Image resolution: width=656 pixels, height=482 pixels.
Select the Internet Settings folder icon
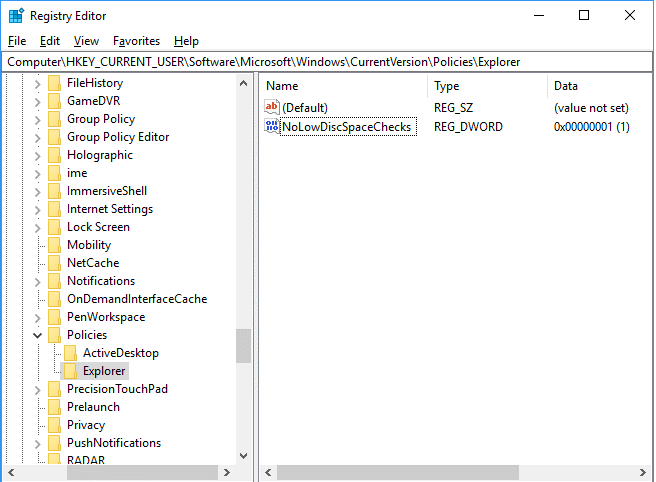[x=54, y=209]
